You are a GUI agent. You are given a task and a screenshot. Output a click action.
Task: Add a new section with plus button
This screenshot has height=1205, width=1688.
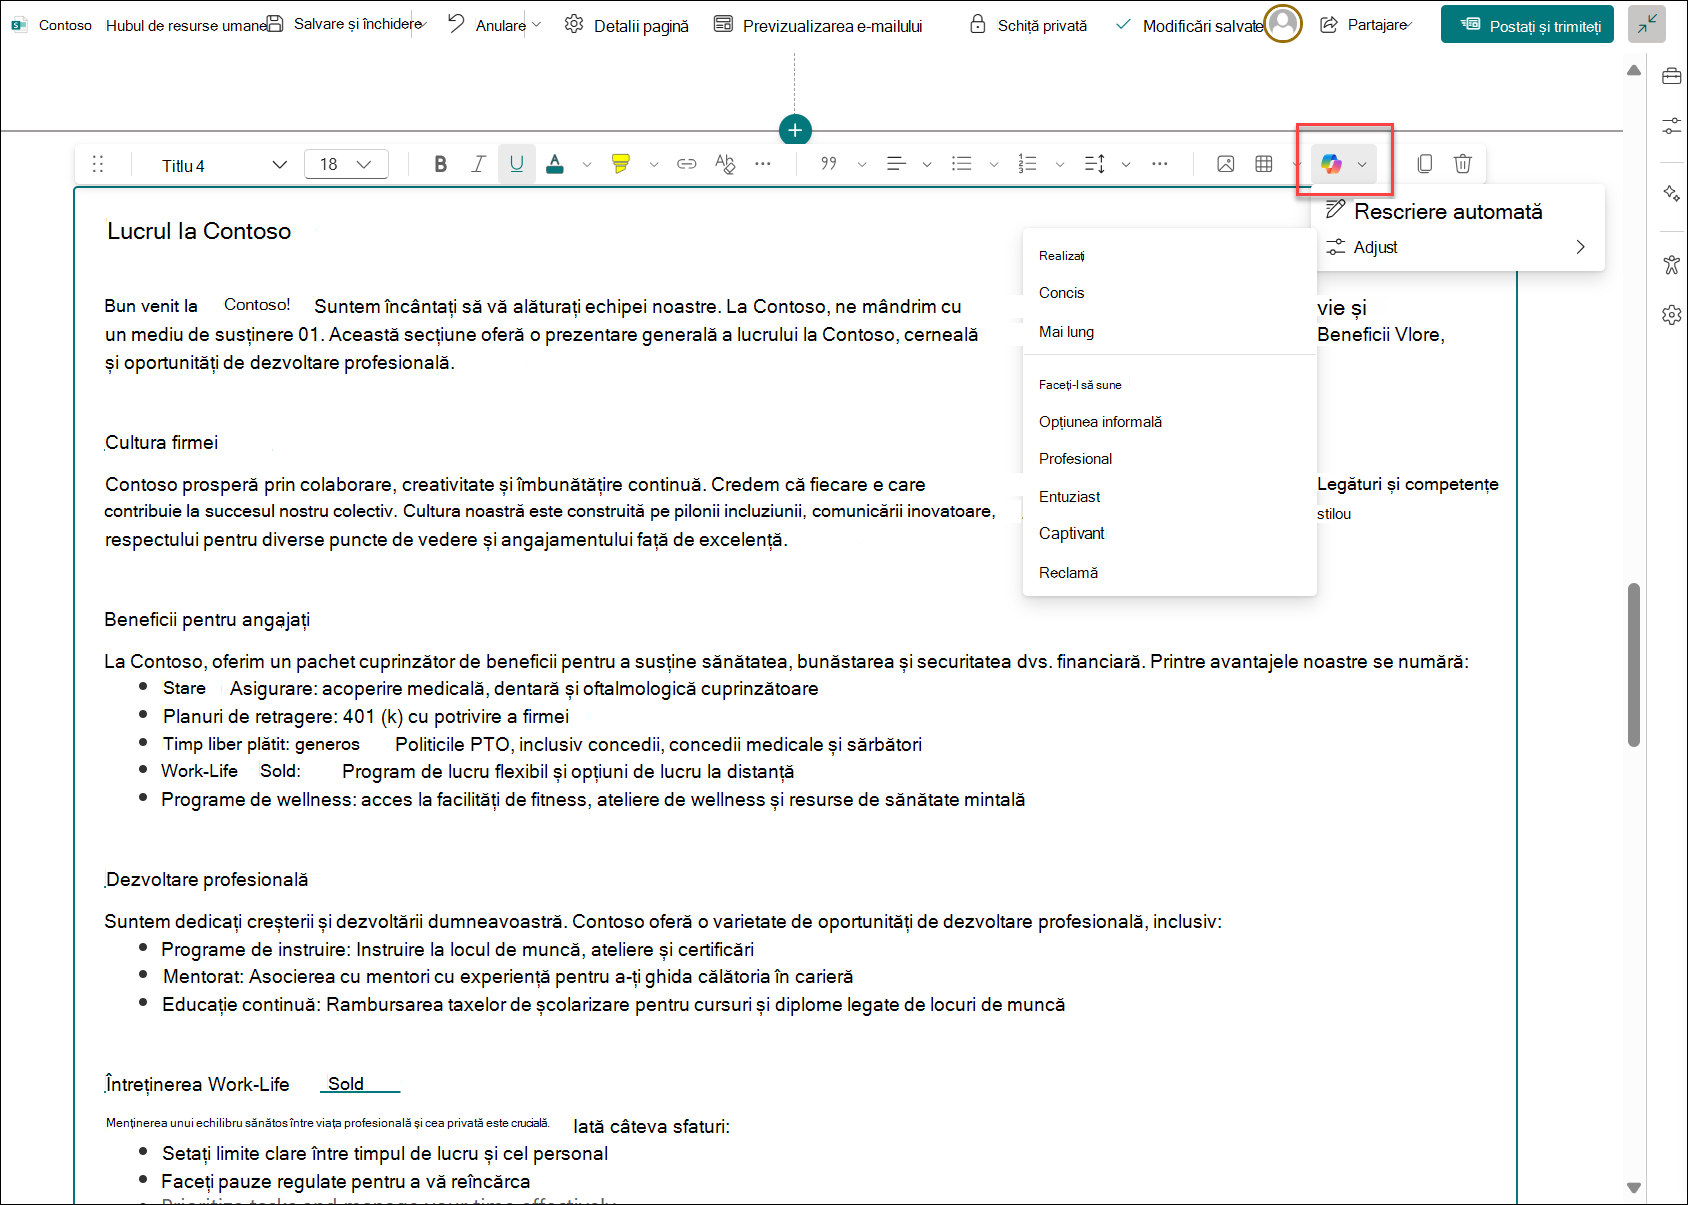tap(795, 130)
